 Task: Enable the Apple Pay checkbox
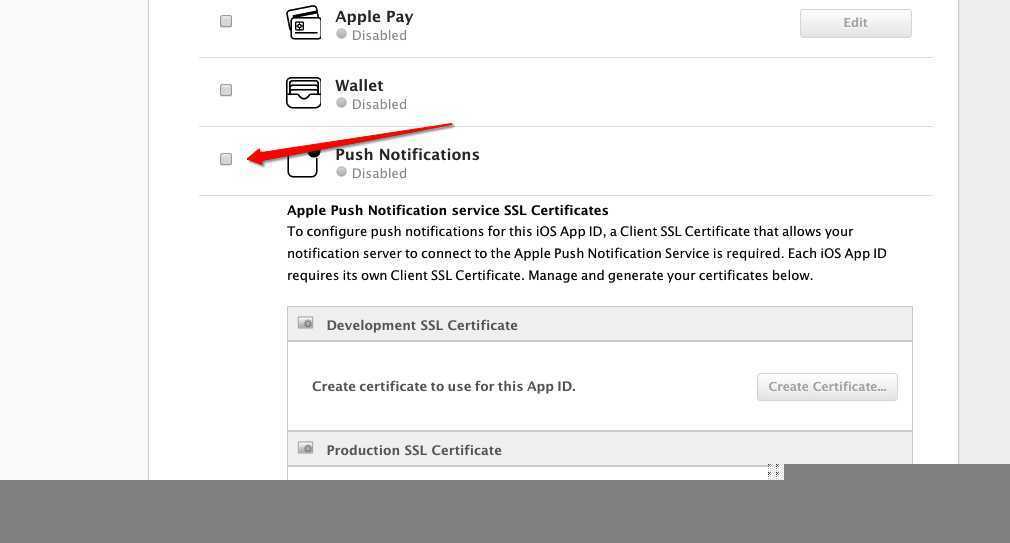pyautogui.click(x=226, y=21)
